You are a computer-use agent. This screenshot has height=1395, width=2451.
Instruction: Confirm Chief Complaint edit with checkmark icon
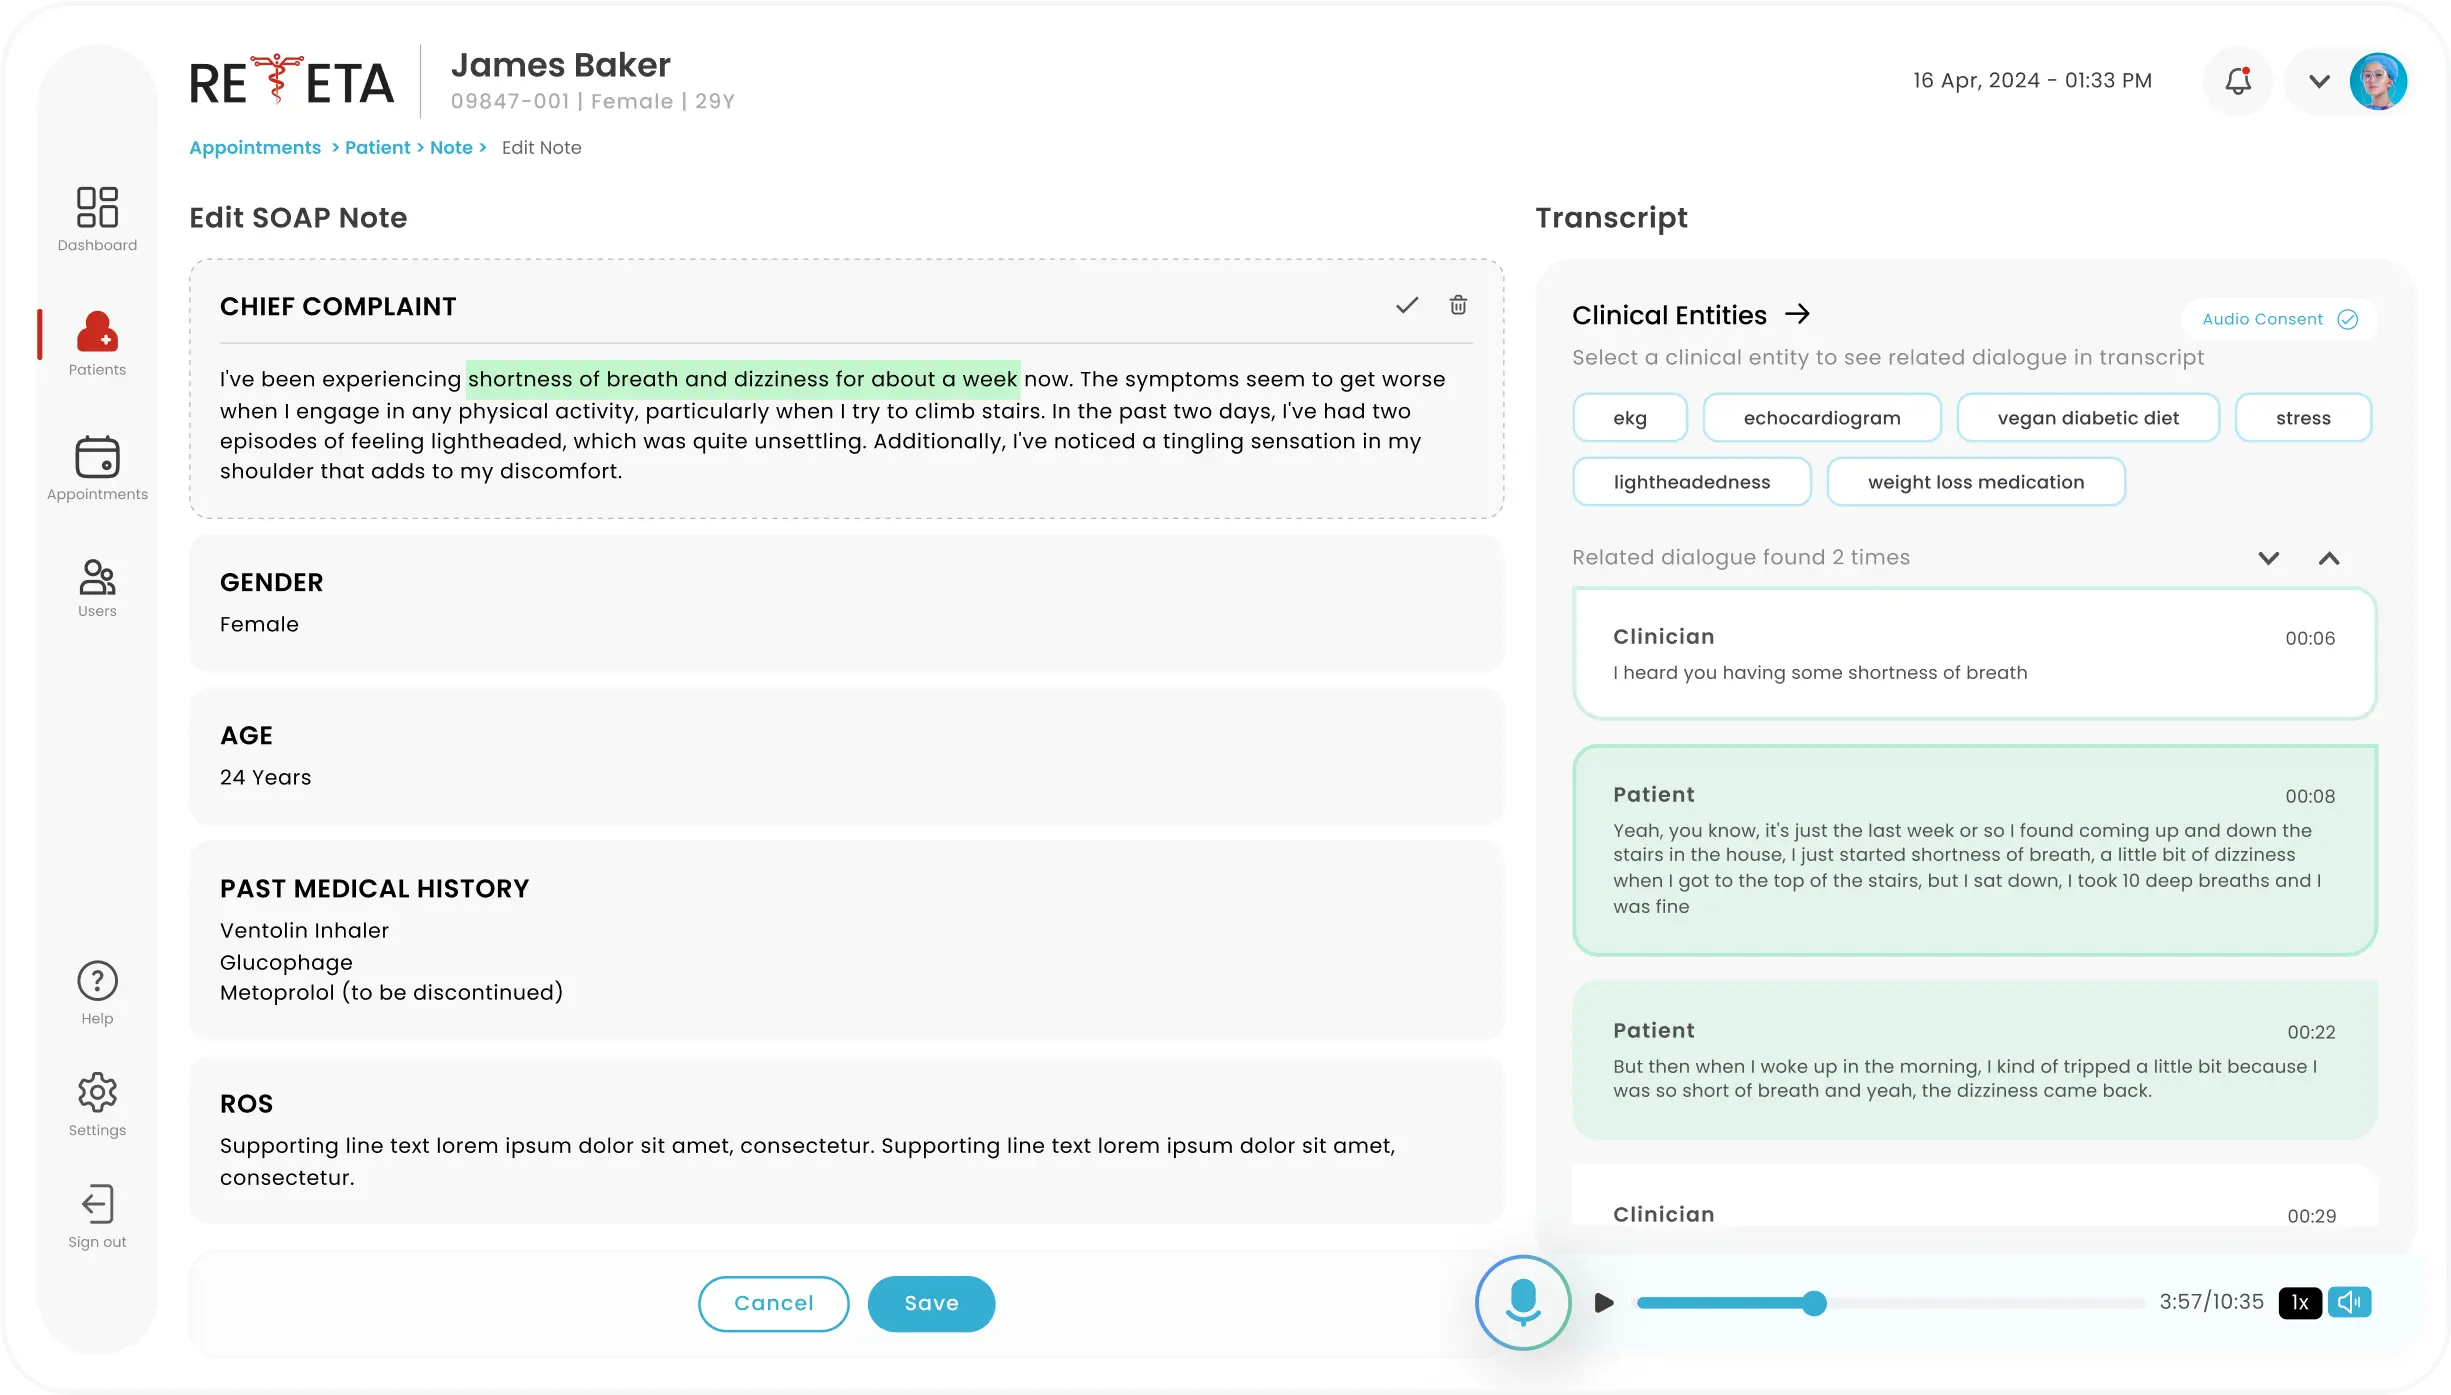(x=1407, y=305)
